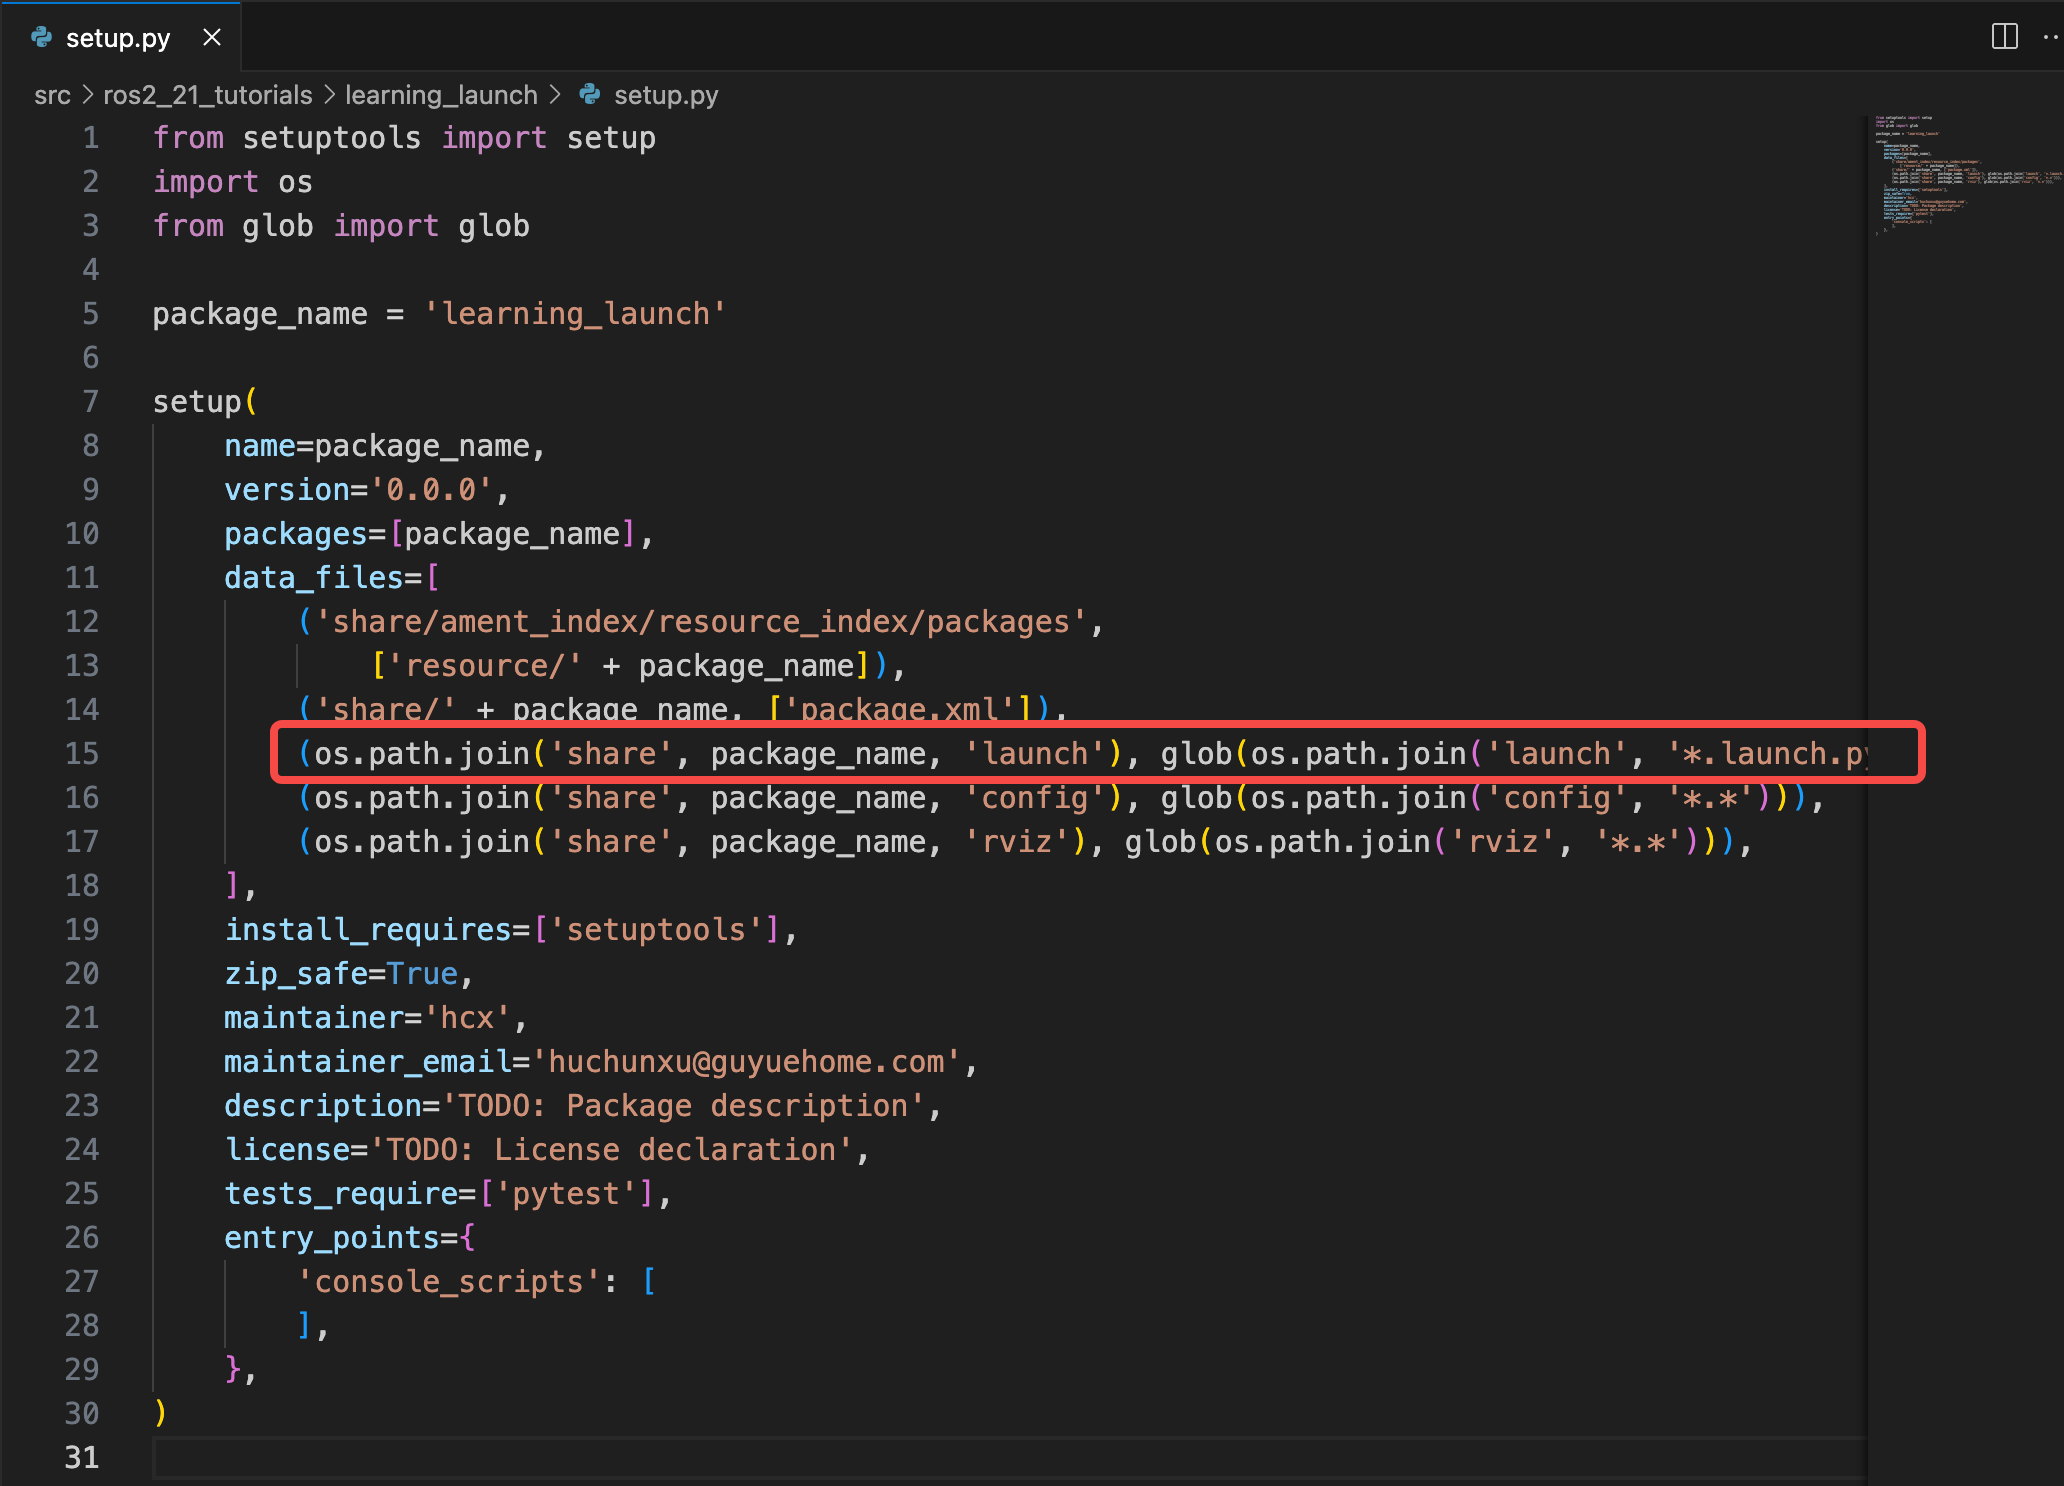
Task: Click the maintainer_email string value
Action: 745,1061
